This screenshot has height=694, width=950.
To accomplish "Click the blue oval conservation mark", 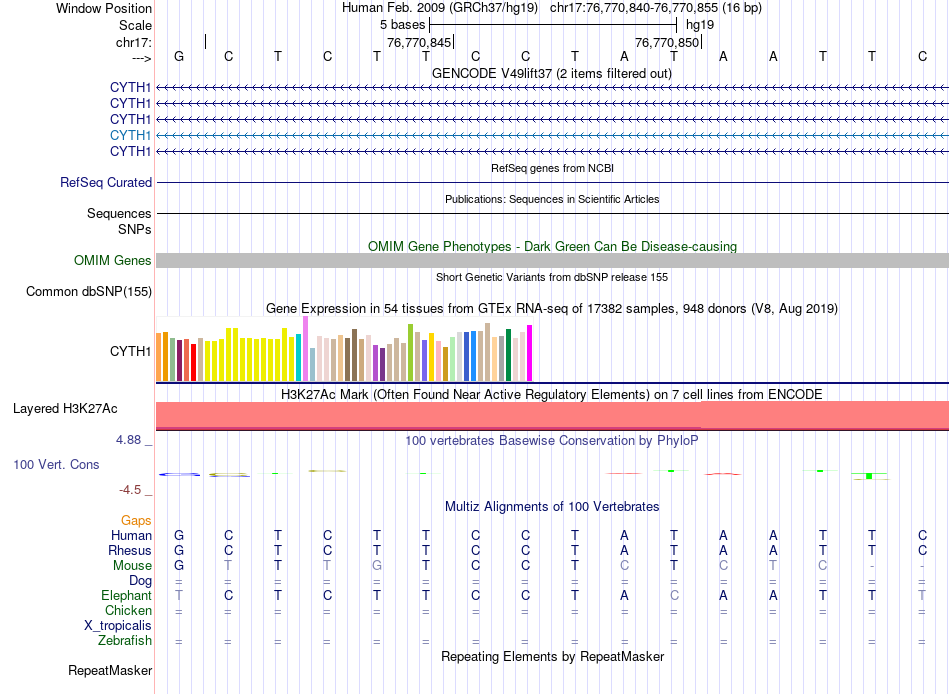I will coord(179,474).
